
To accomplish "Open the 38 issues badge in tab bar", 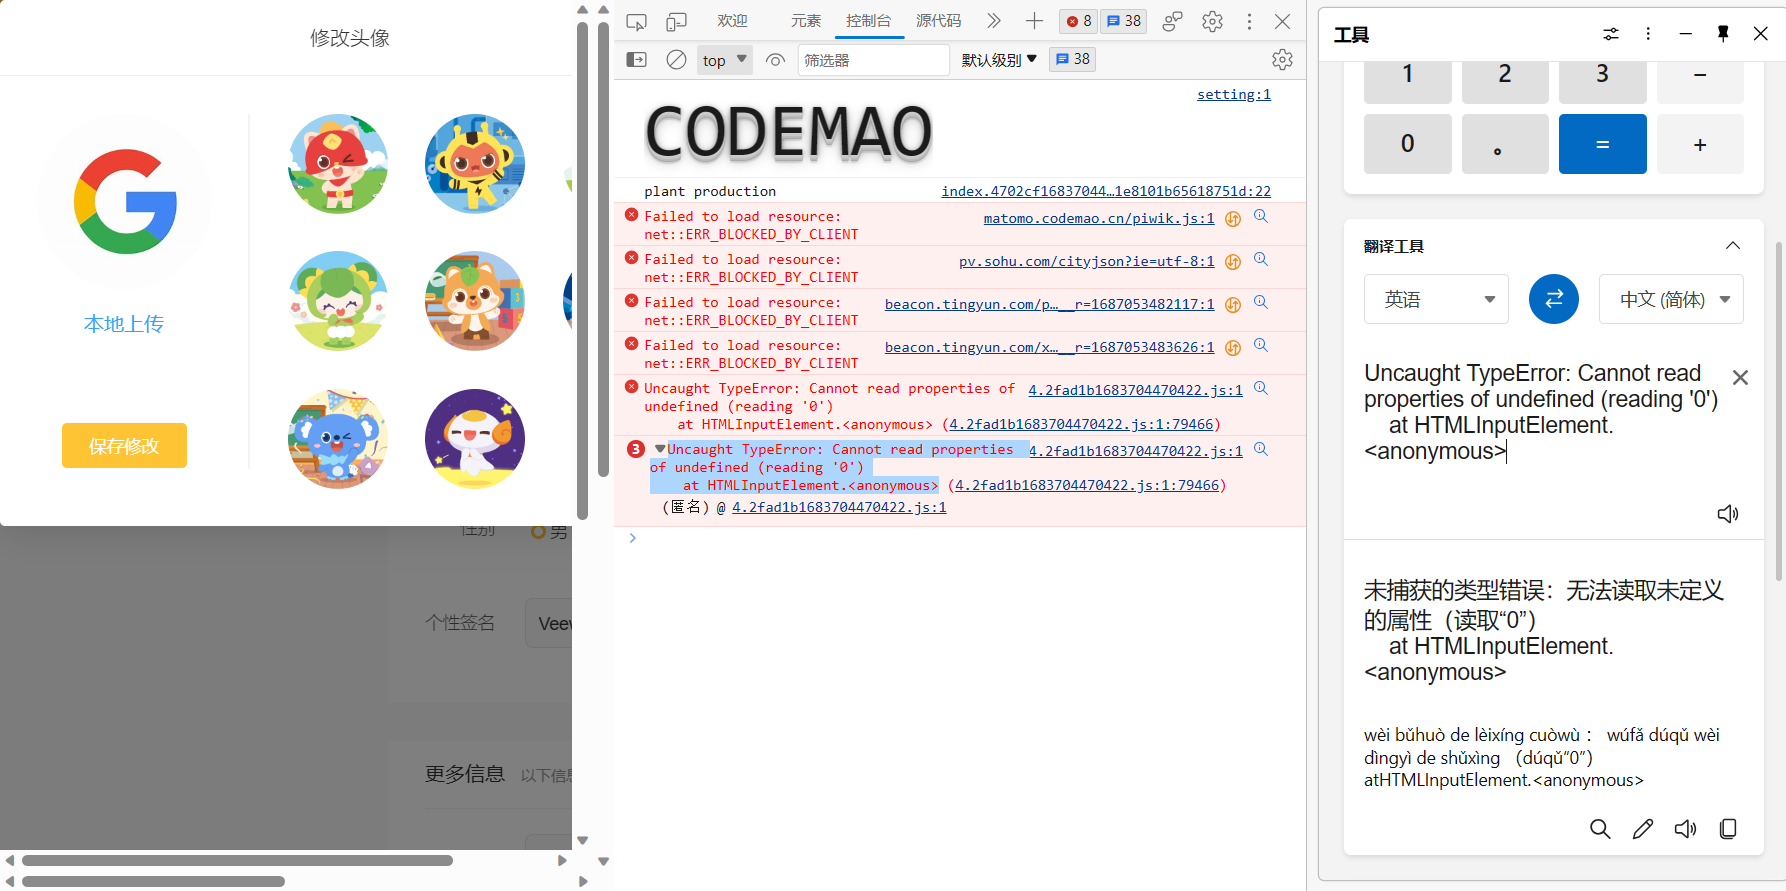I will (1124, 21).
